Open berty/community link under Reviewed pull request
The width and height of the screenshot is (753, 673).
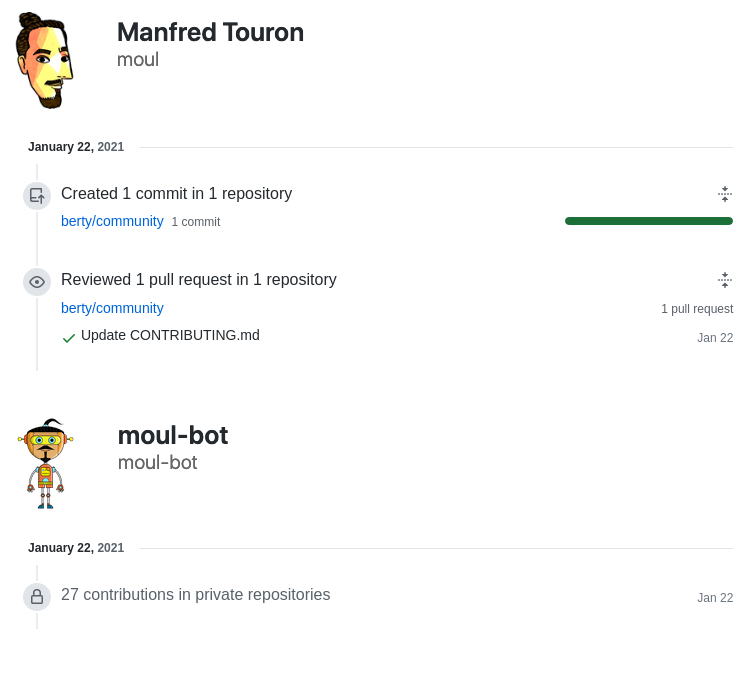point(112,308)
